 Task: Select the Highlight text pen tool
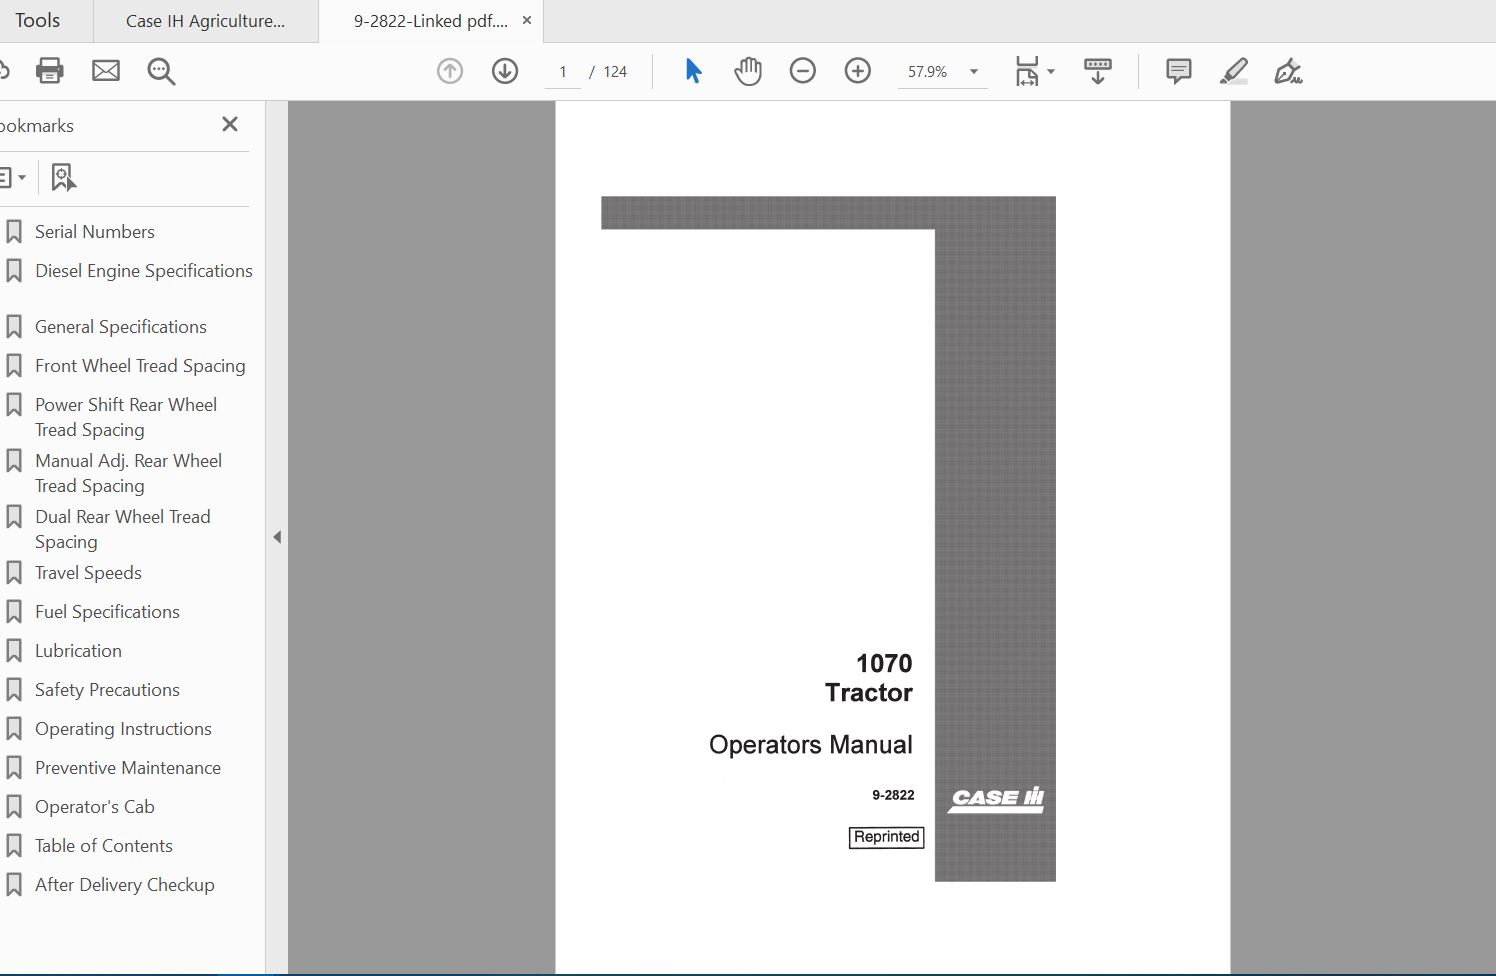tap(1234, 71)
